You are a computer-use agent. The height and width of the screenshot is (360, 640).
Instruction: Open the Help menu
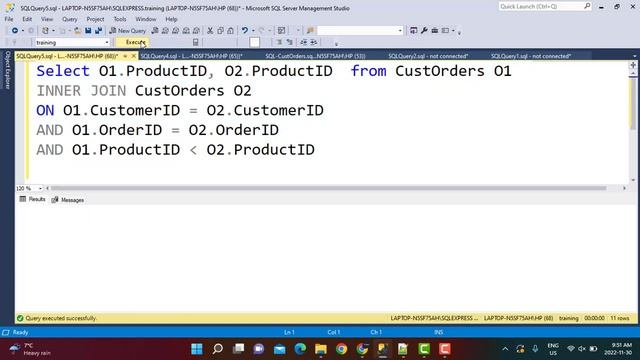point(171,19)
